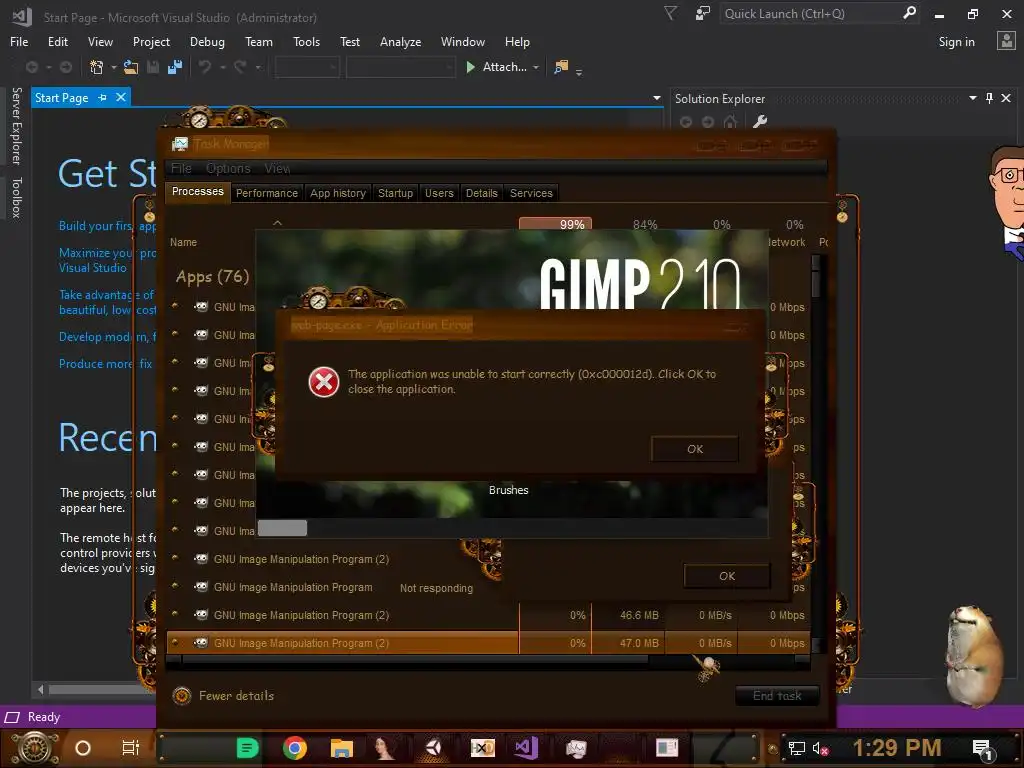Click the pin icon on Start Page tab

[x=103, y=97]
